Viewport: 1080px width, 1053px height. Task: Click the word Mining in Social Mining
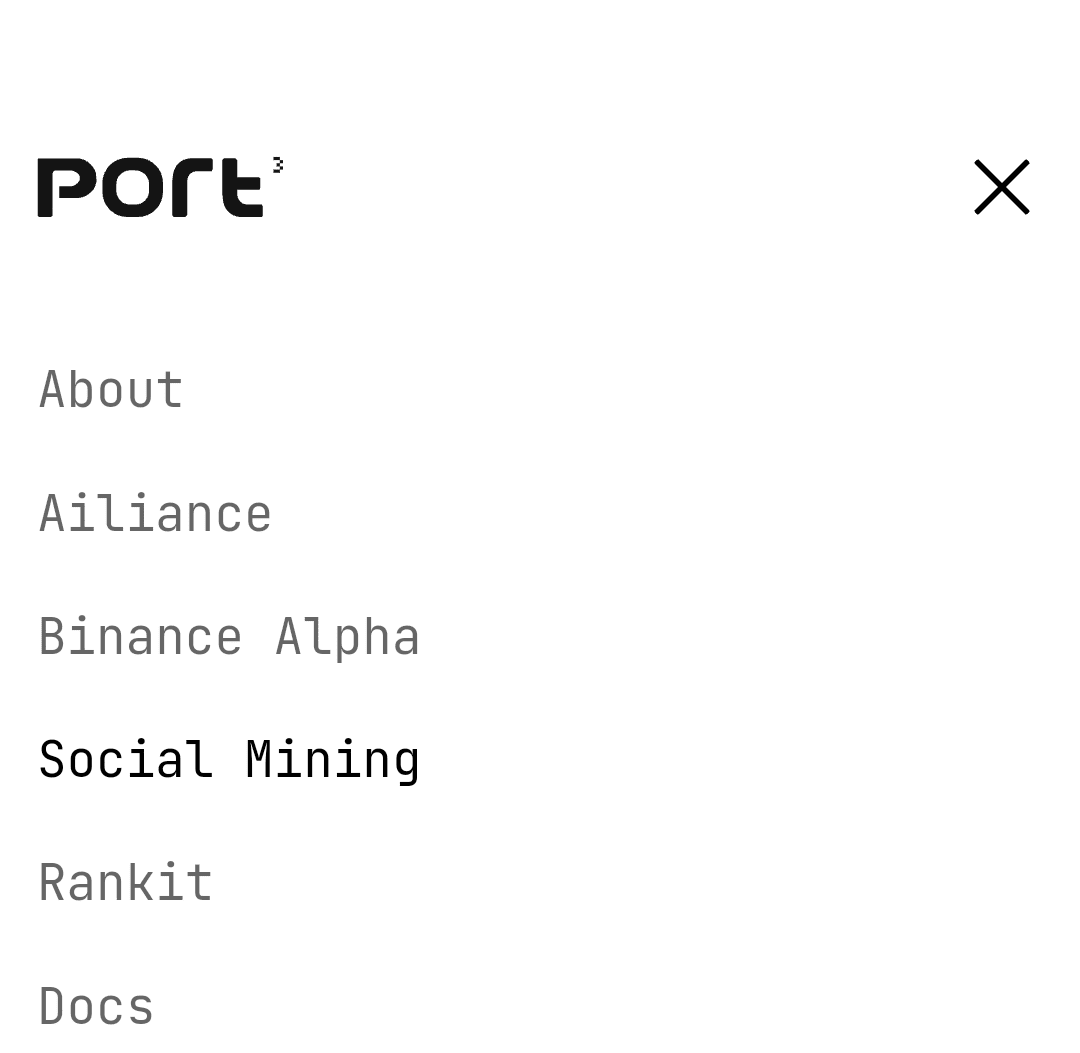coord(333,762)
